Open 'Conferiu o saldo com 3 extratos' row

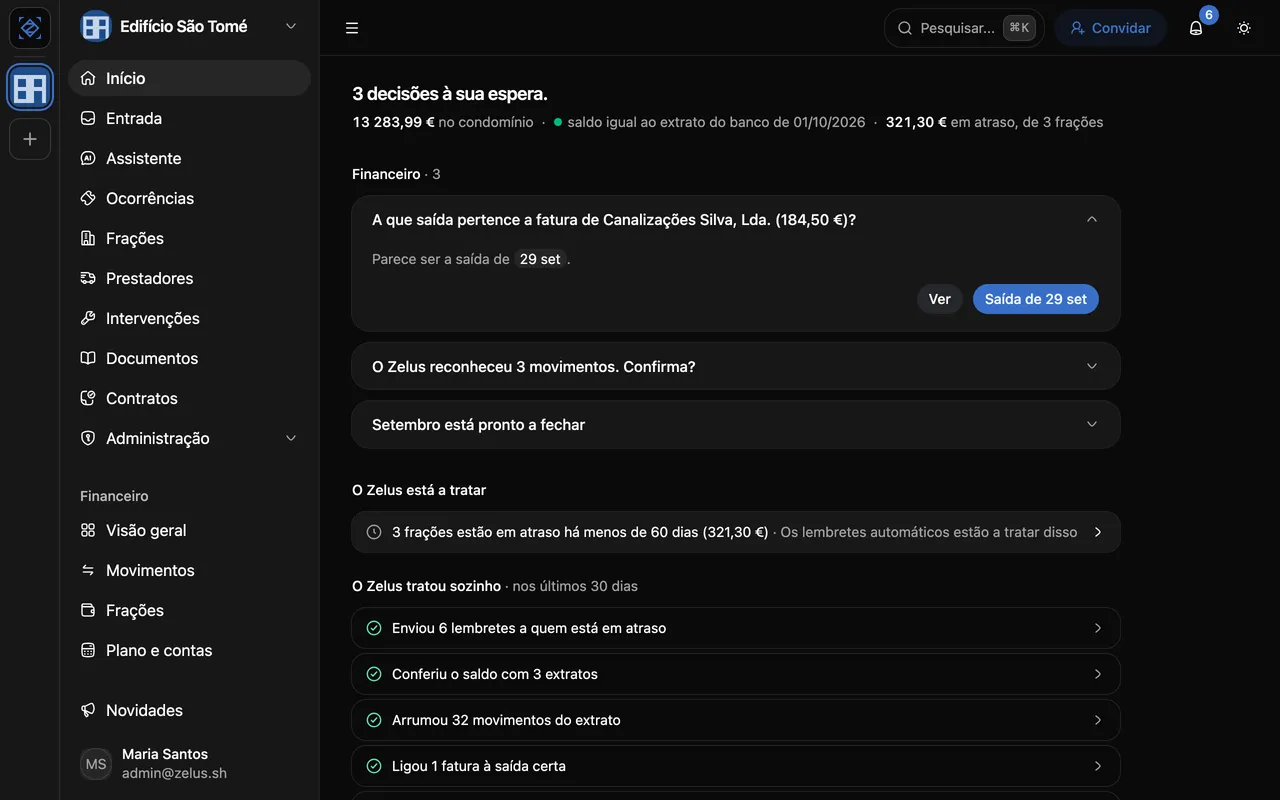point(736,674)
